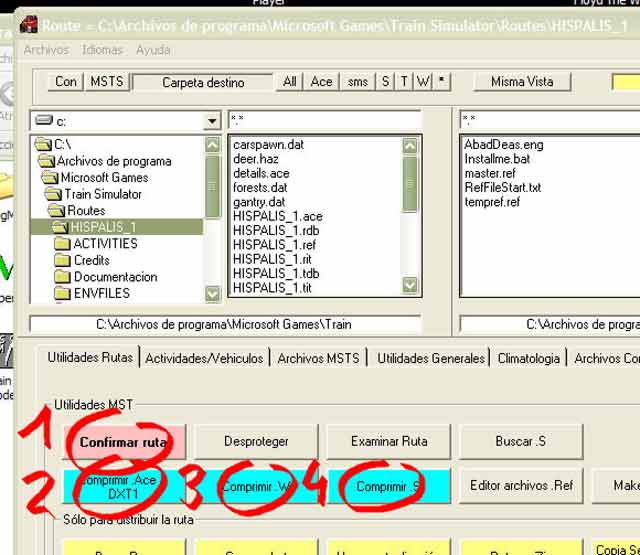Toggle the MSTS button in toolbar

pyautogui.click(x=106, y=81)
